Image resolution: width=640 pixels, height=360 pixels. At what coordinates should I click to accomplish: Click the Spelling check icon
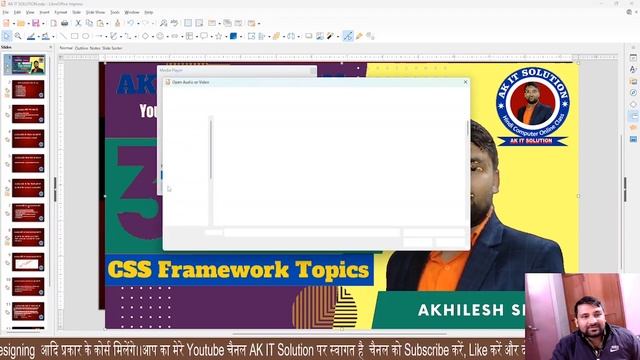(174, 23)
